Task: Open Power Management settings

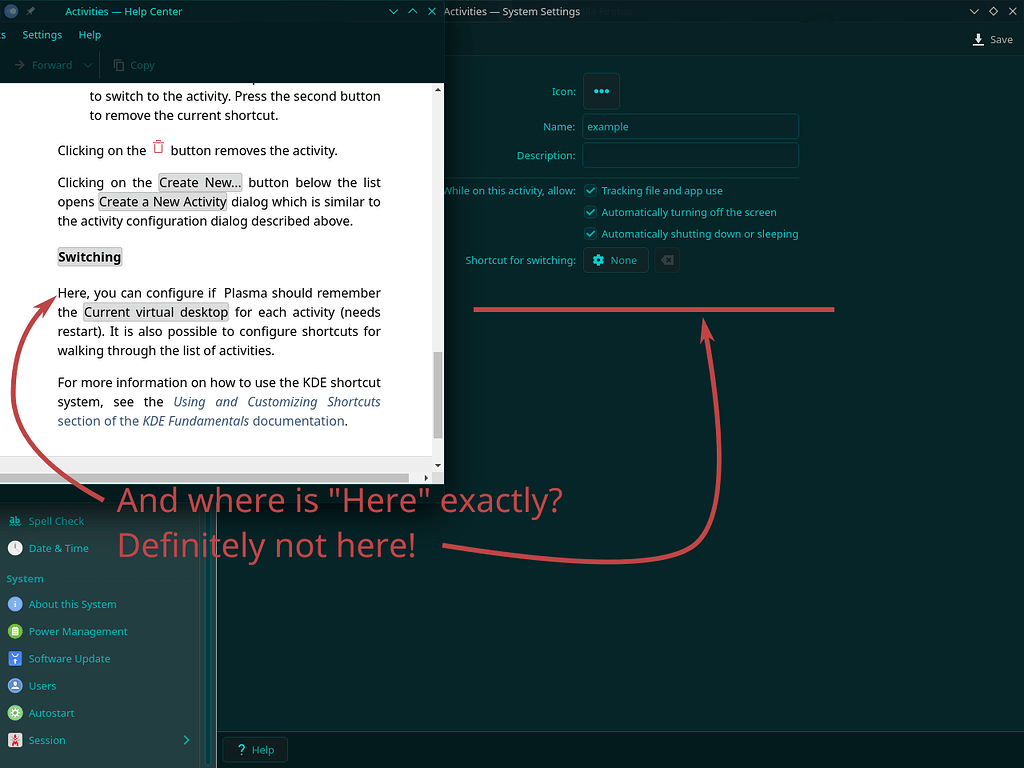Action: pos(76,631)
